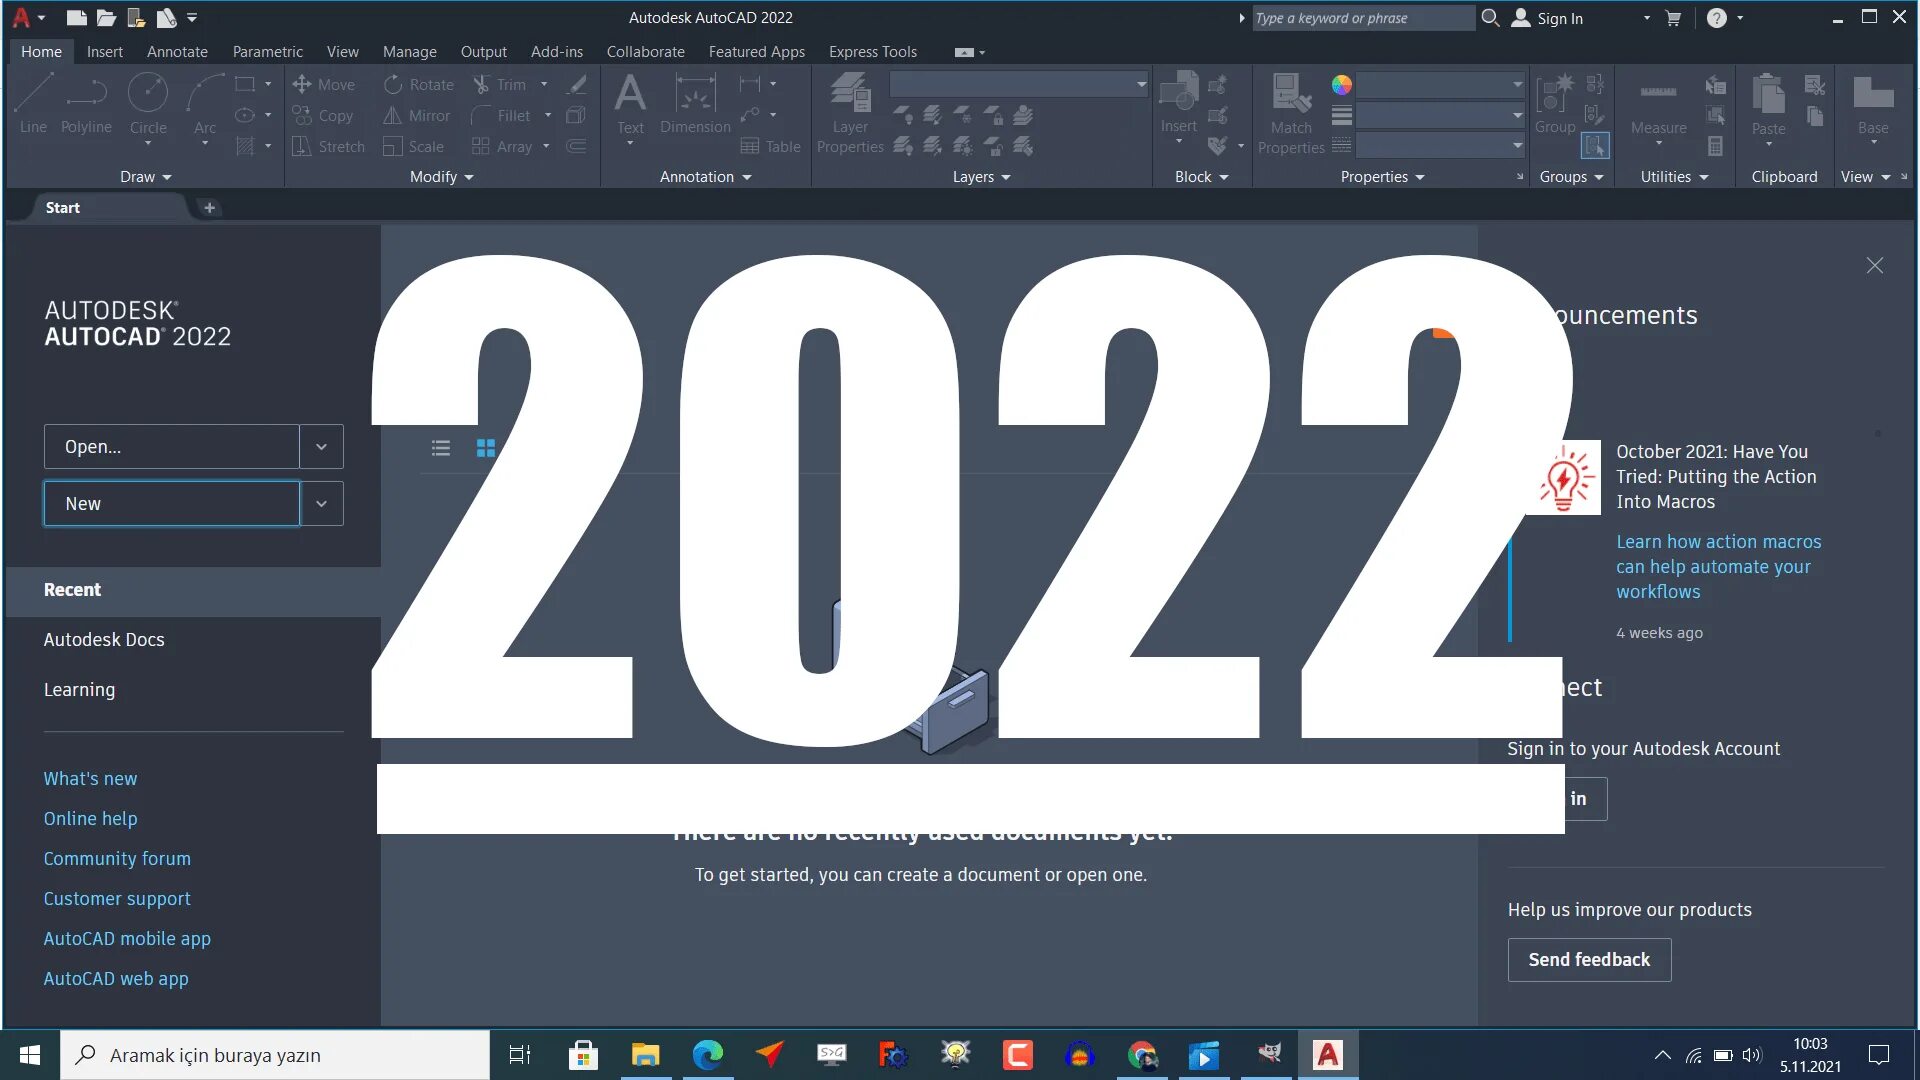Expand the Open dropdown arrow

pyautogui.click(x=321, y=447)
